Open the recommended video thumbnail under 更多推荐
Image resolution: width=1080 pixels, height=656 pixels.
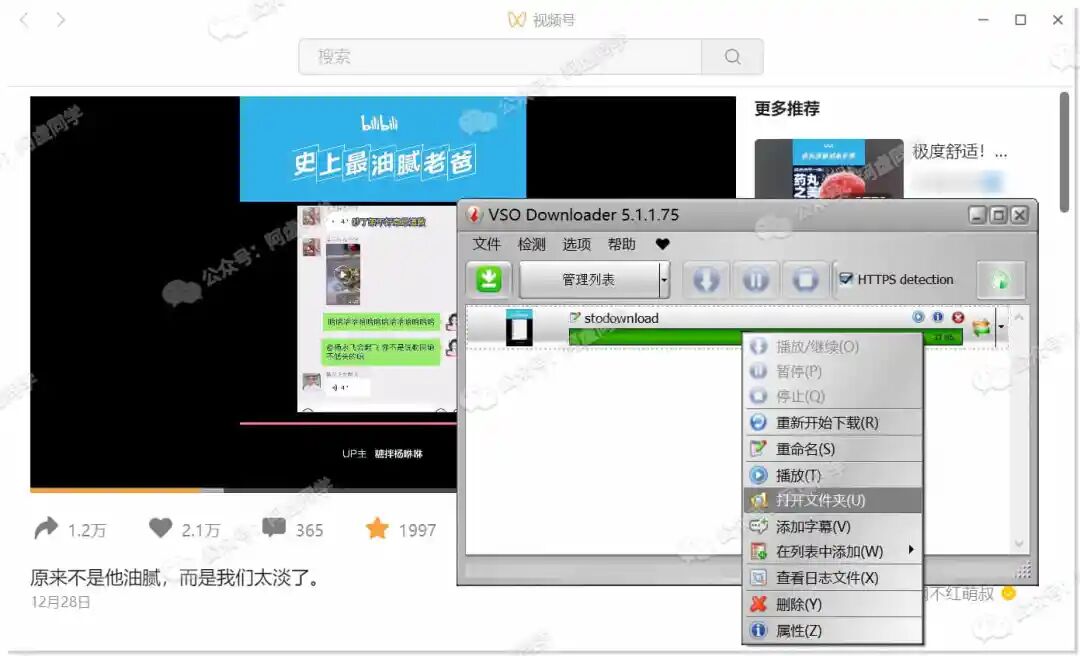(829, 169)
